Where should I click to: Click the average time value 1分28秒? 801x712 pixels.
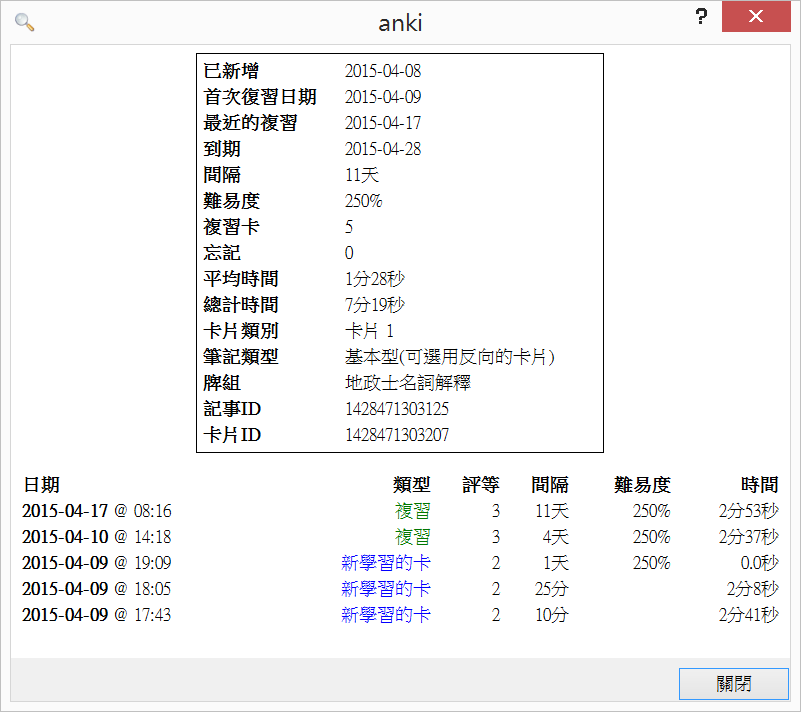(374, 279)
